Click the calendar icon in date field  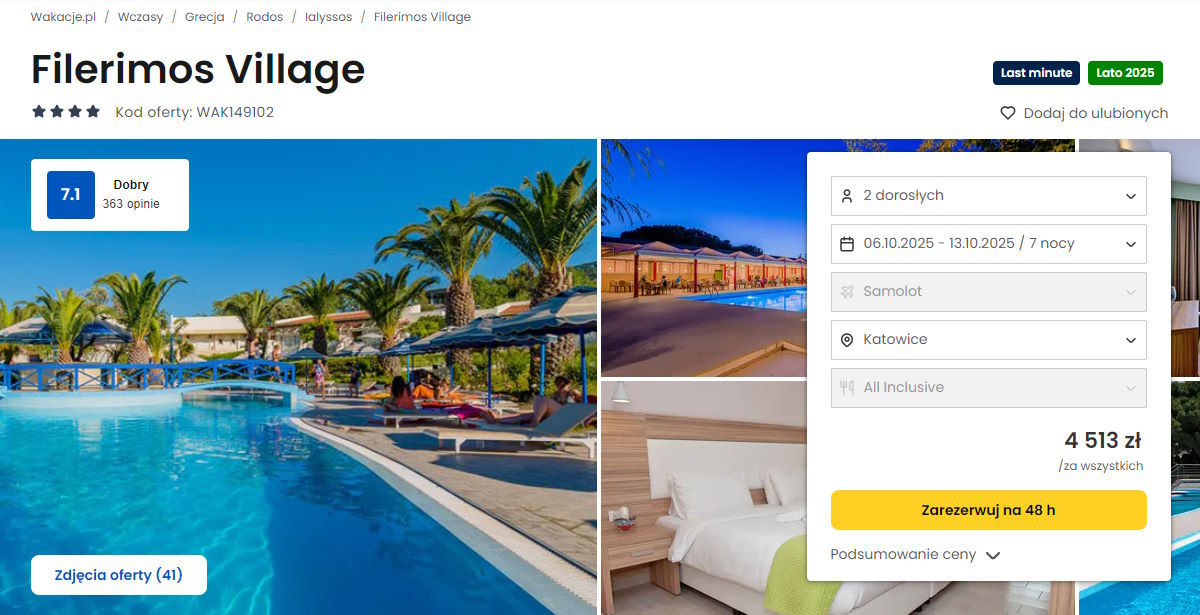(x=847, y=244)
